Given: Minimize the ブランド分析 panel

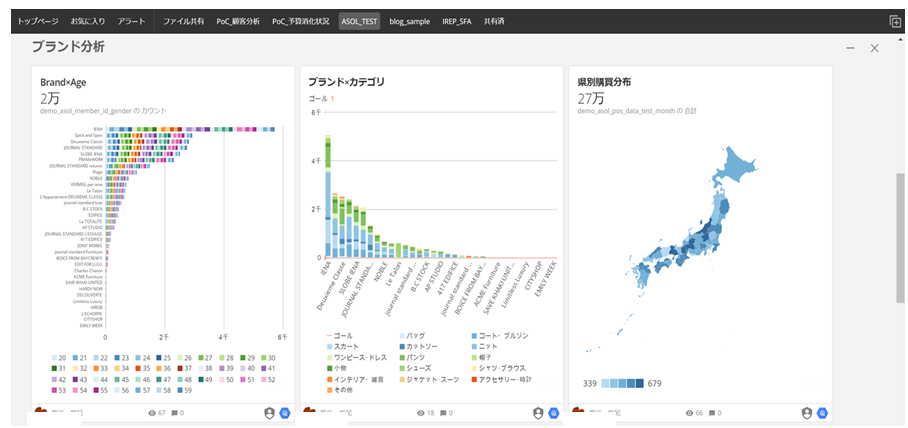Looking at the screenshot, I should [x=850, y=48].
